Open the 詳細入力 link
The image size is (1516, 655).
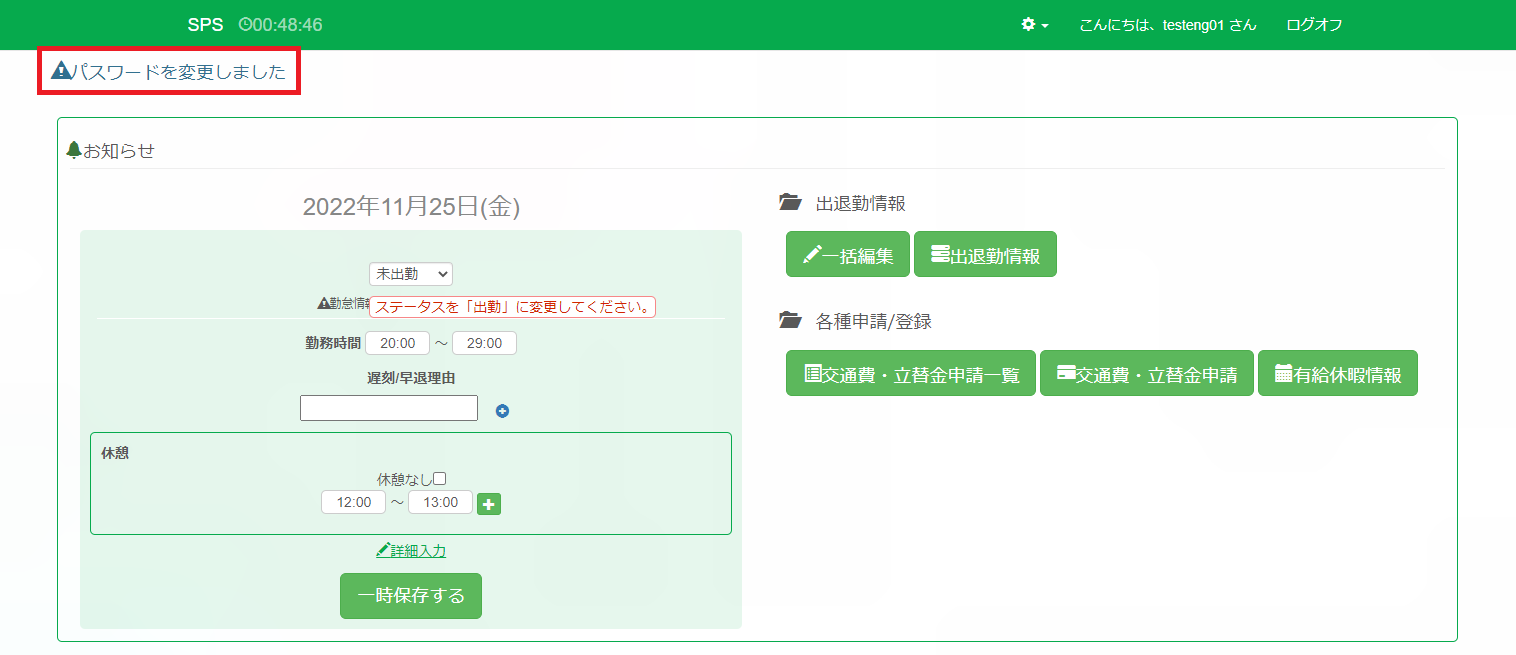click(411, 551)
